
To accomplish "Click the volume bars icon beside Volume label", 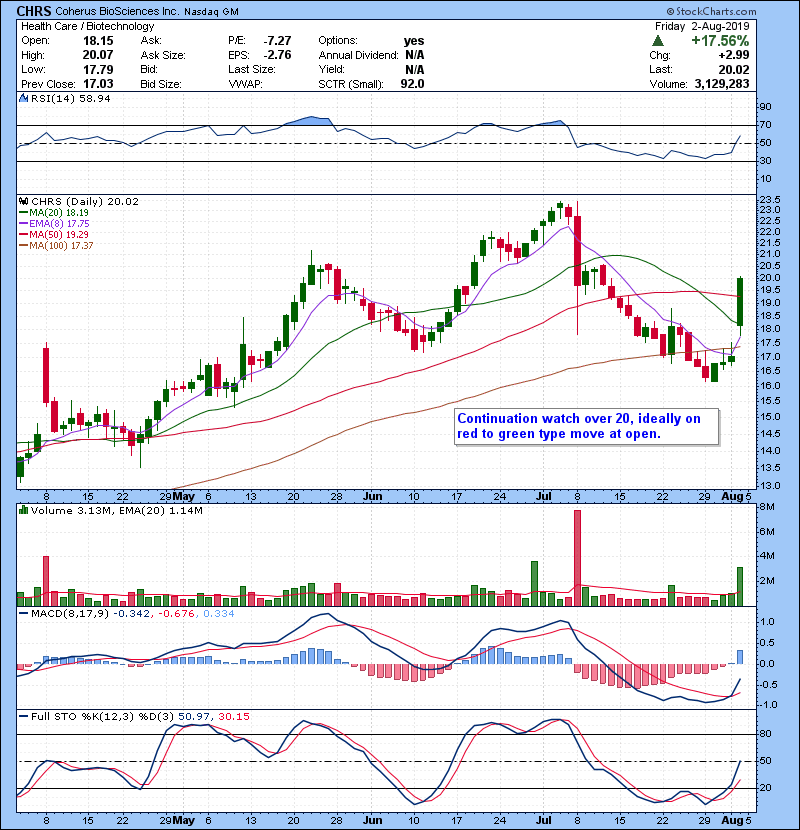I will (x=23, y=510).
